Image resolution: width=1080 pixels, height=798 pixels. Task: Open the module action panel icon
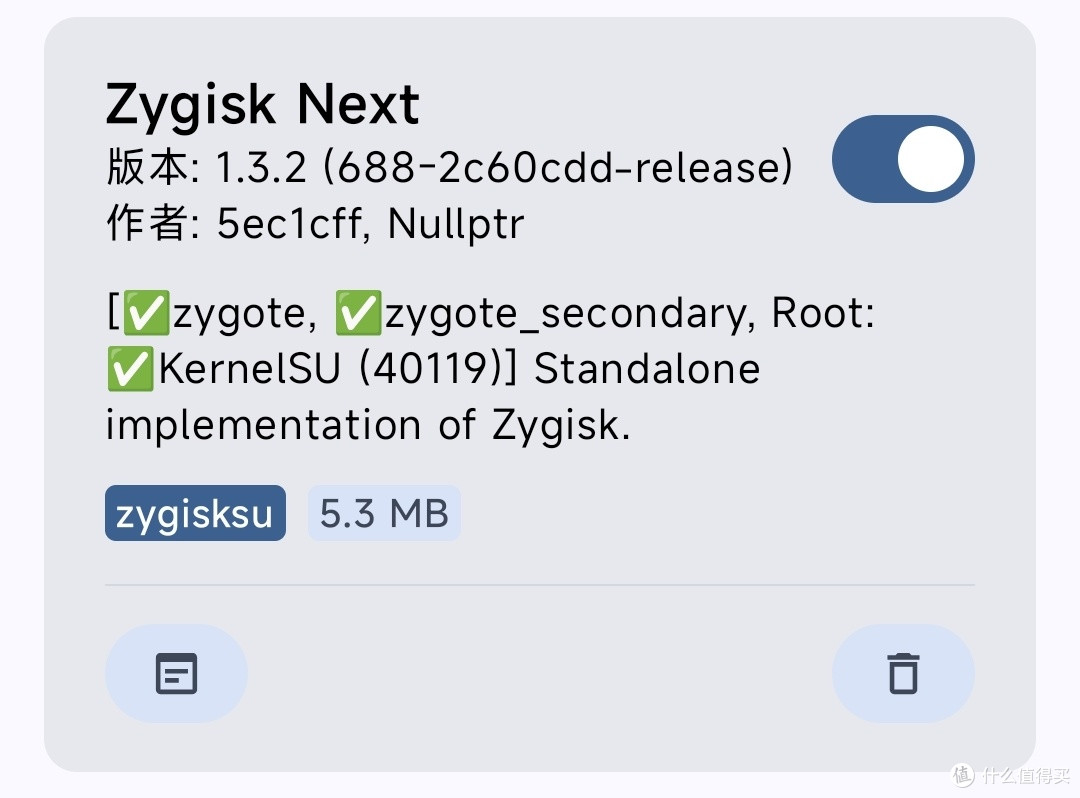click(x=176, y=673)
